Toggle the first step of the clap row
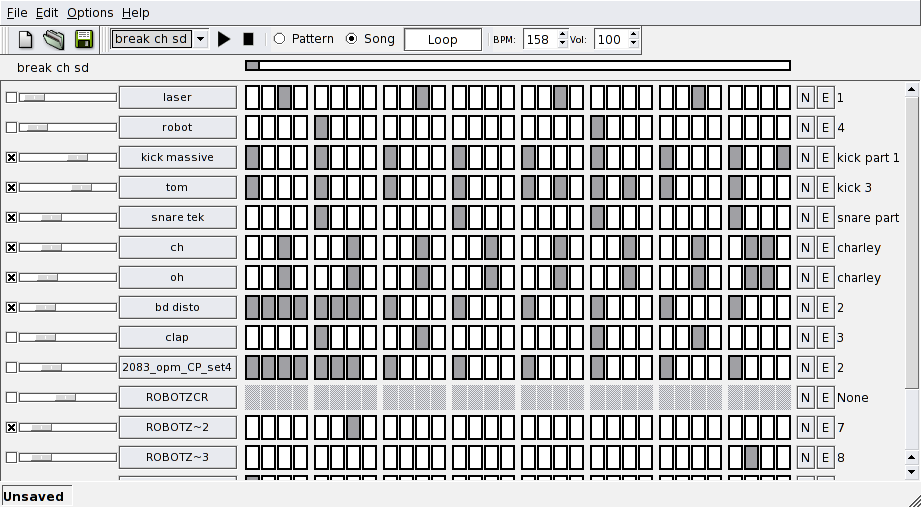 (x=253, y=337)
